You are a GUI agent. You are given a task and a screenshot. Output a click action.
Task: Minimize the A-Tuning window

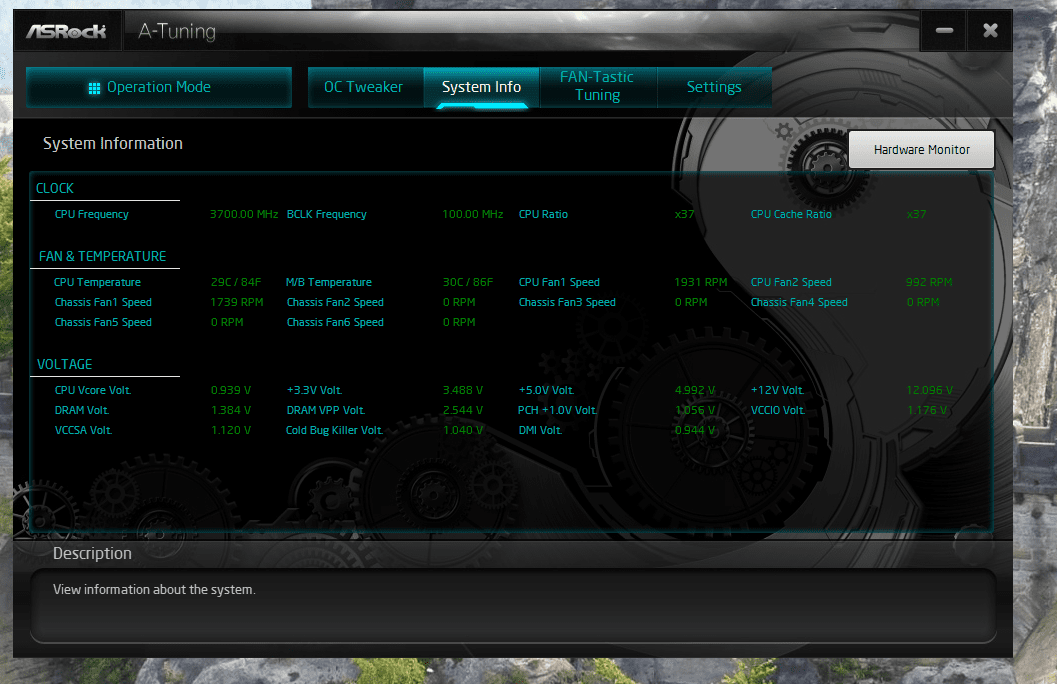[x=944, y=30]
